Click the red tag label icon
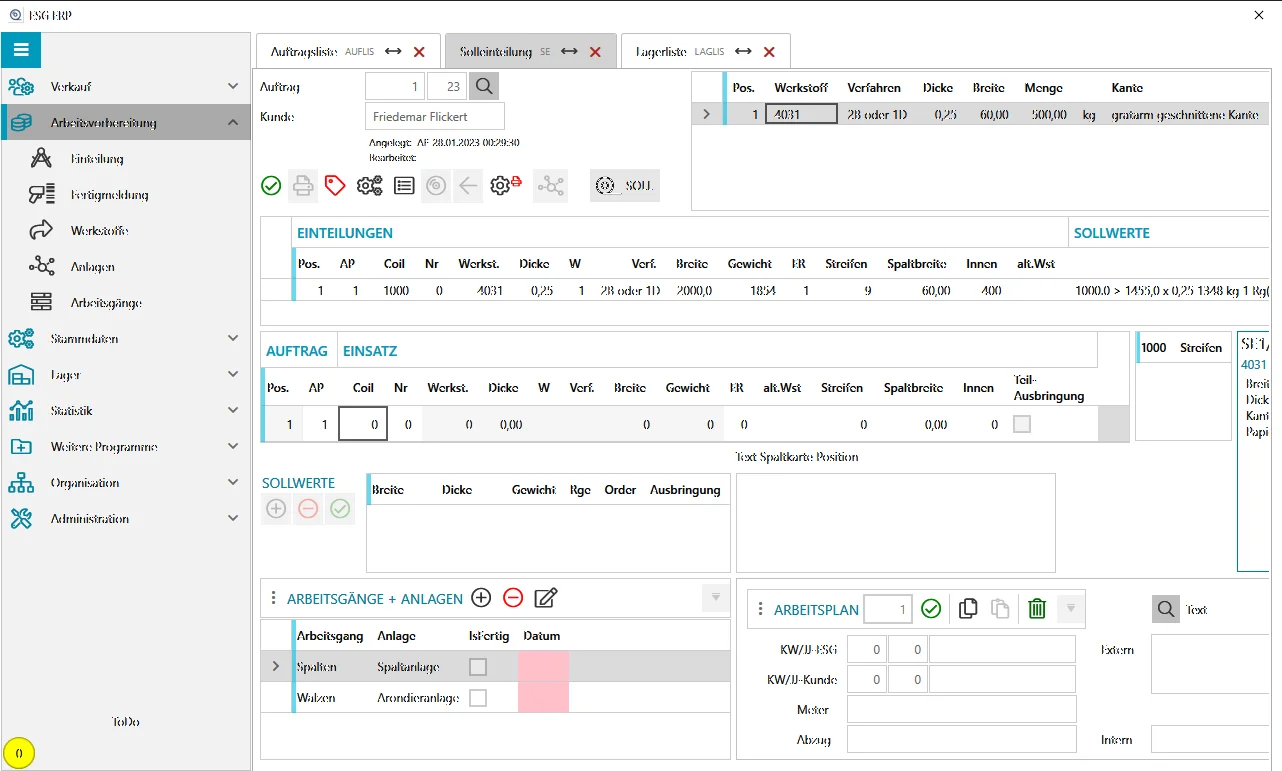 (335, 185)
